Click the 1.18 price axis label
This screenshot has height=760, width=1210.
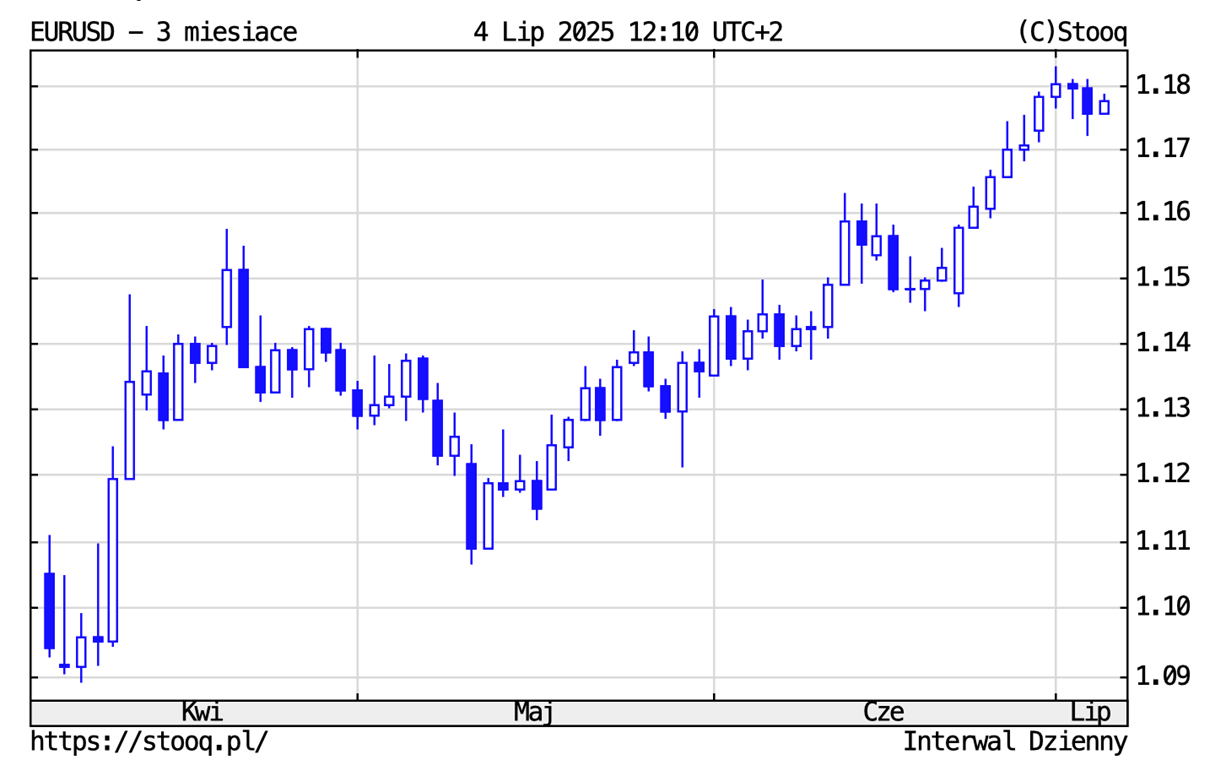(1164, 86)
